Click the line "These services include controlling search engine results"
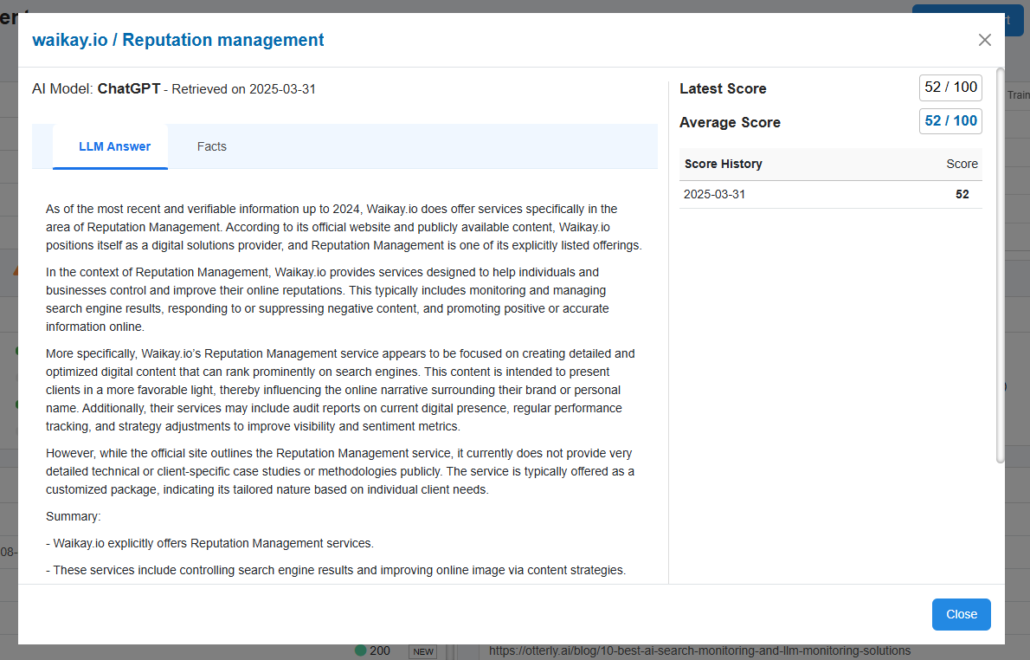 click(x=336, y=570)
